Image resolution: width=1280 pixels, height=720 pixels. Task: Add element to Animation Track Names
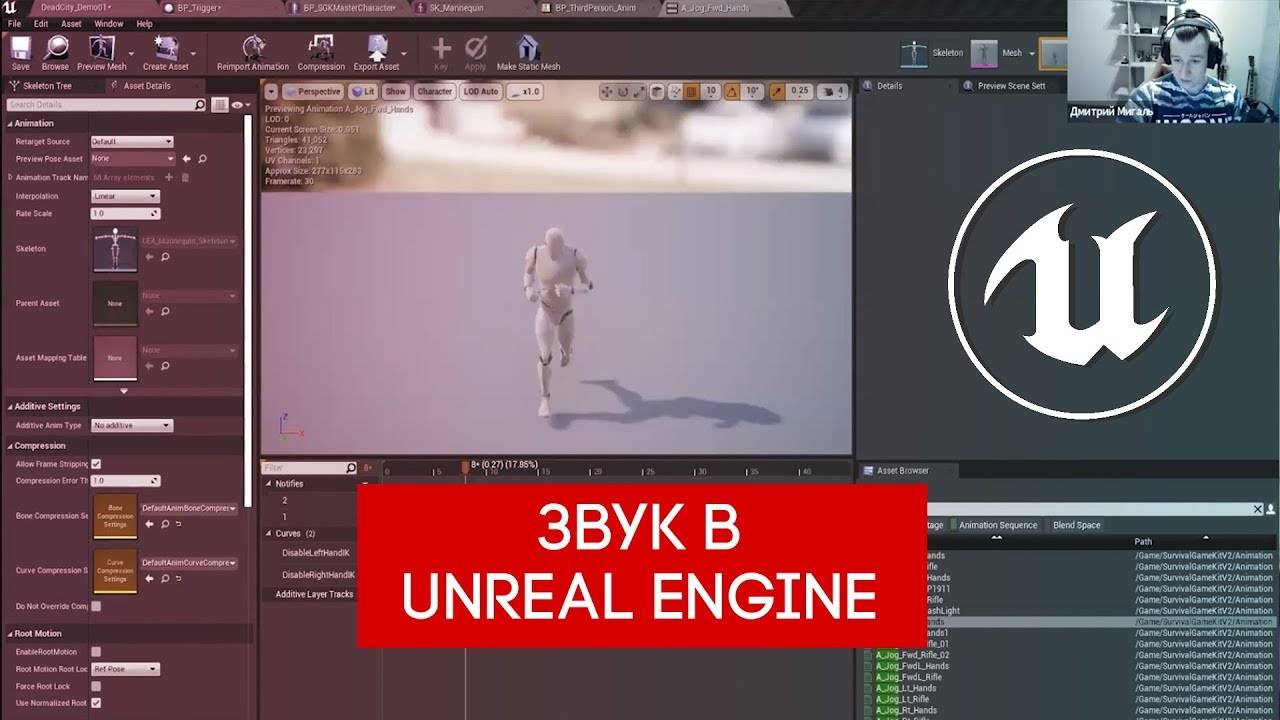(169, 177)
